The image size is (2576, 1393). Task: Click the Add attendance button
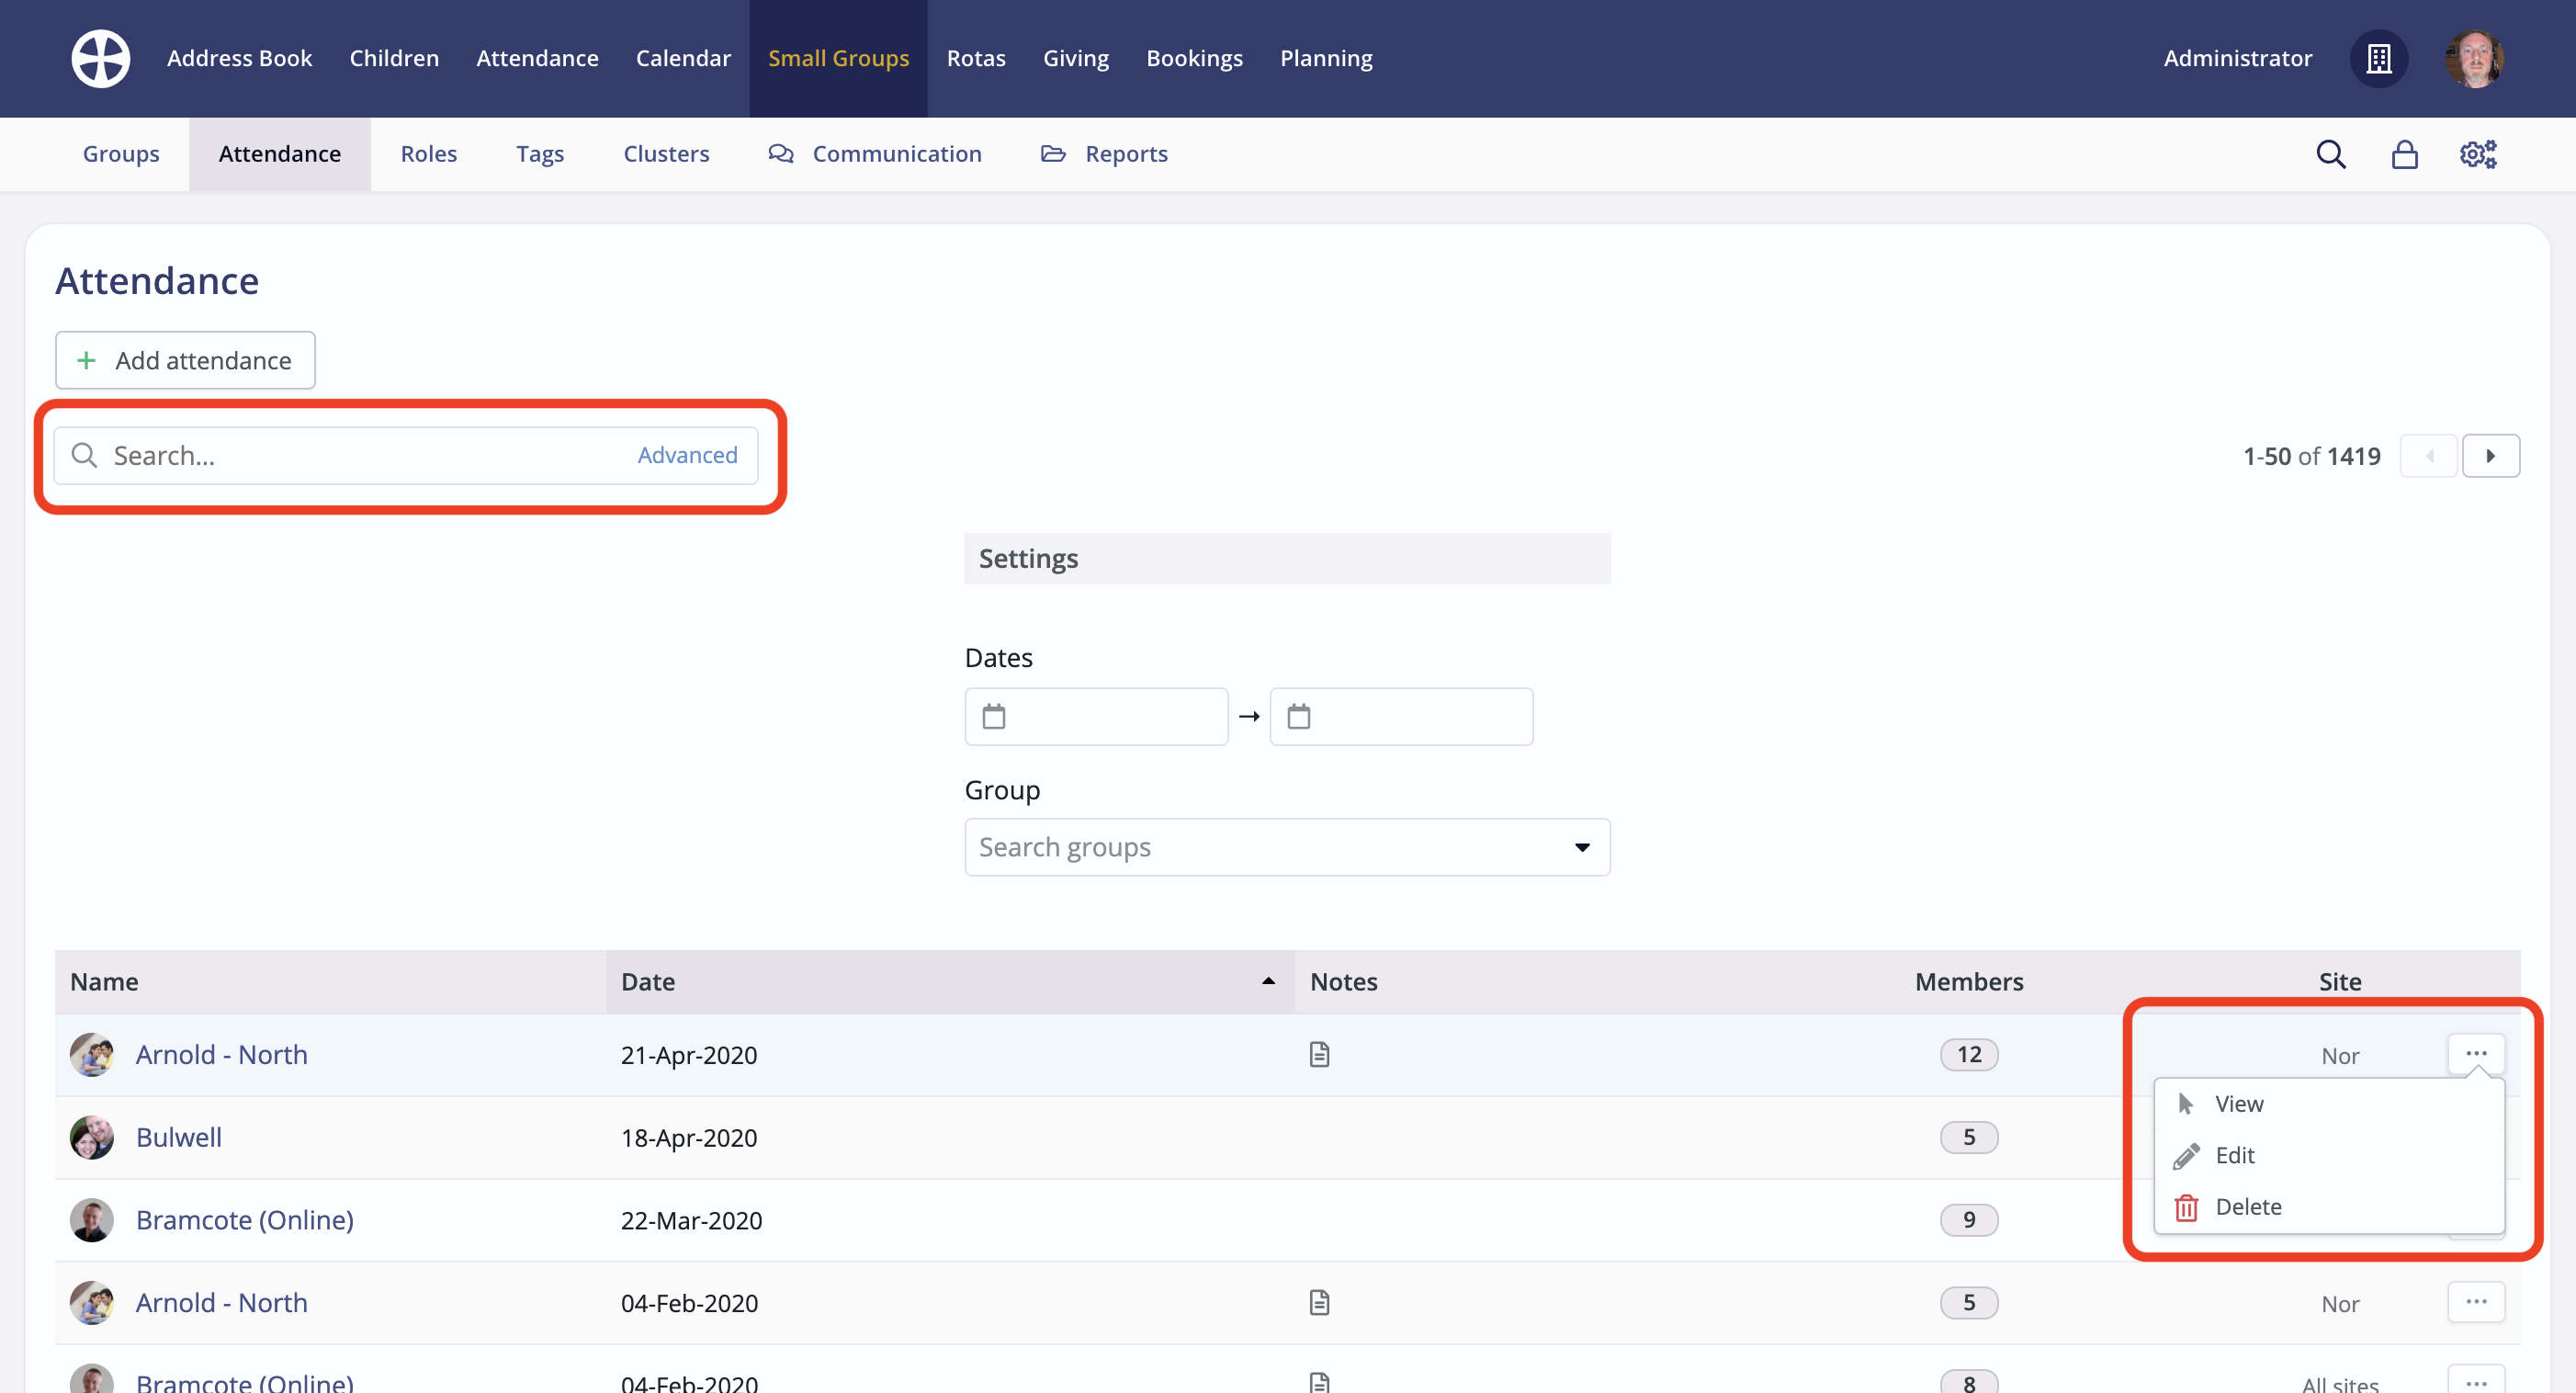point(185,360)
